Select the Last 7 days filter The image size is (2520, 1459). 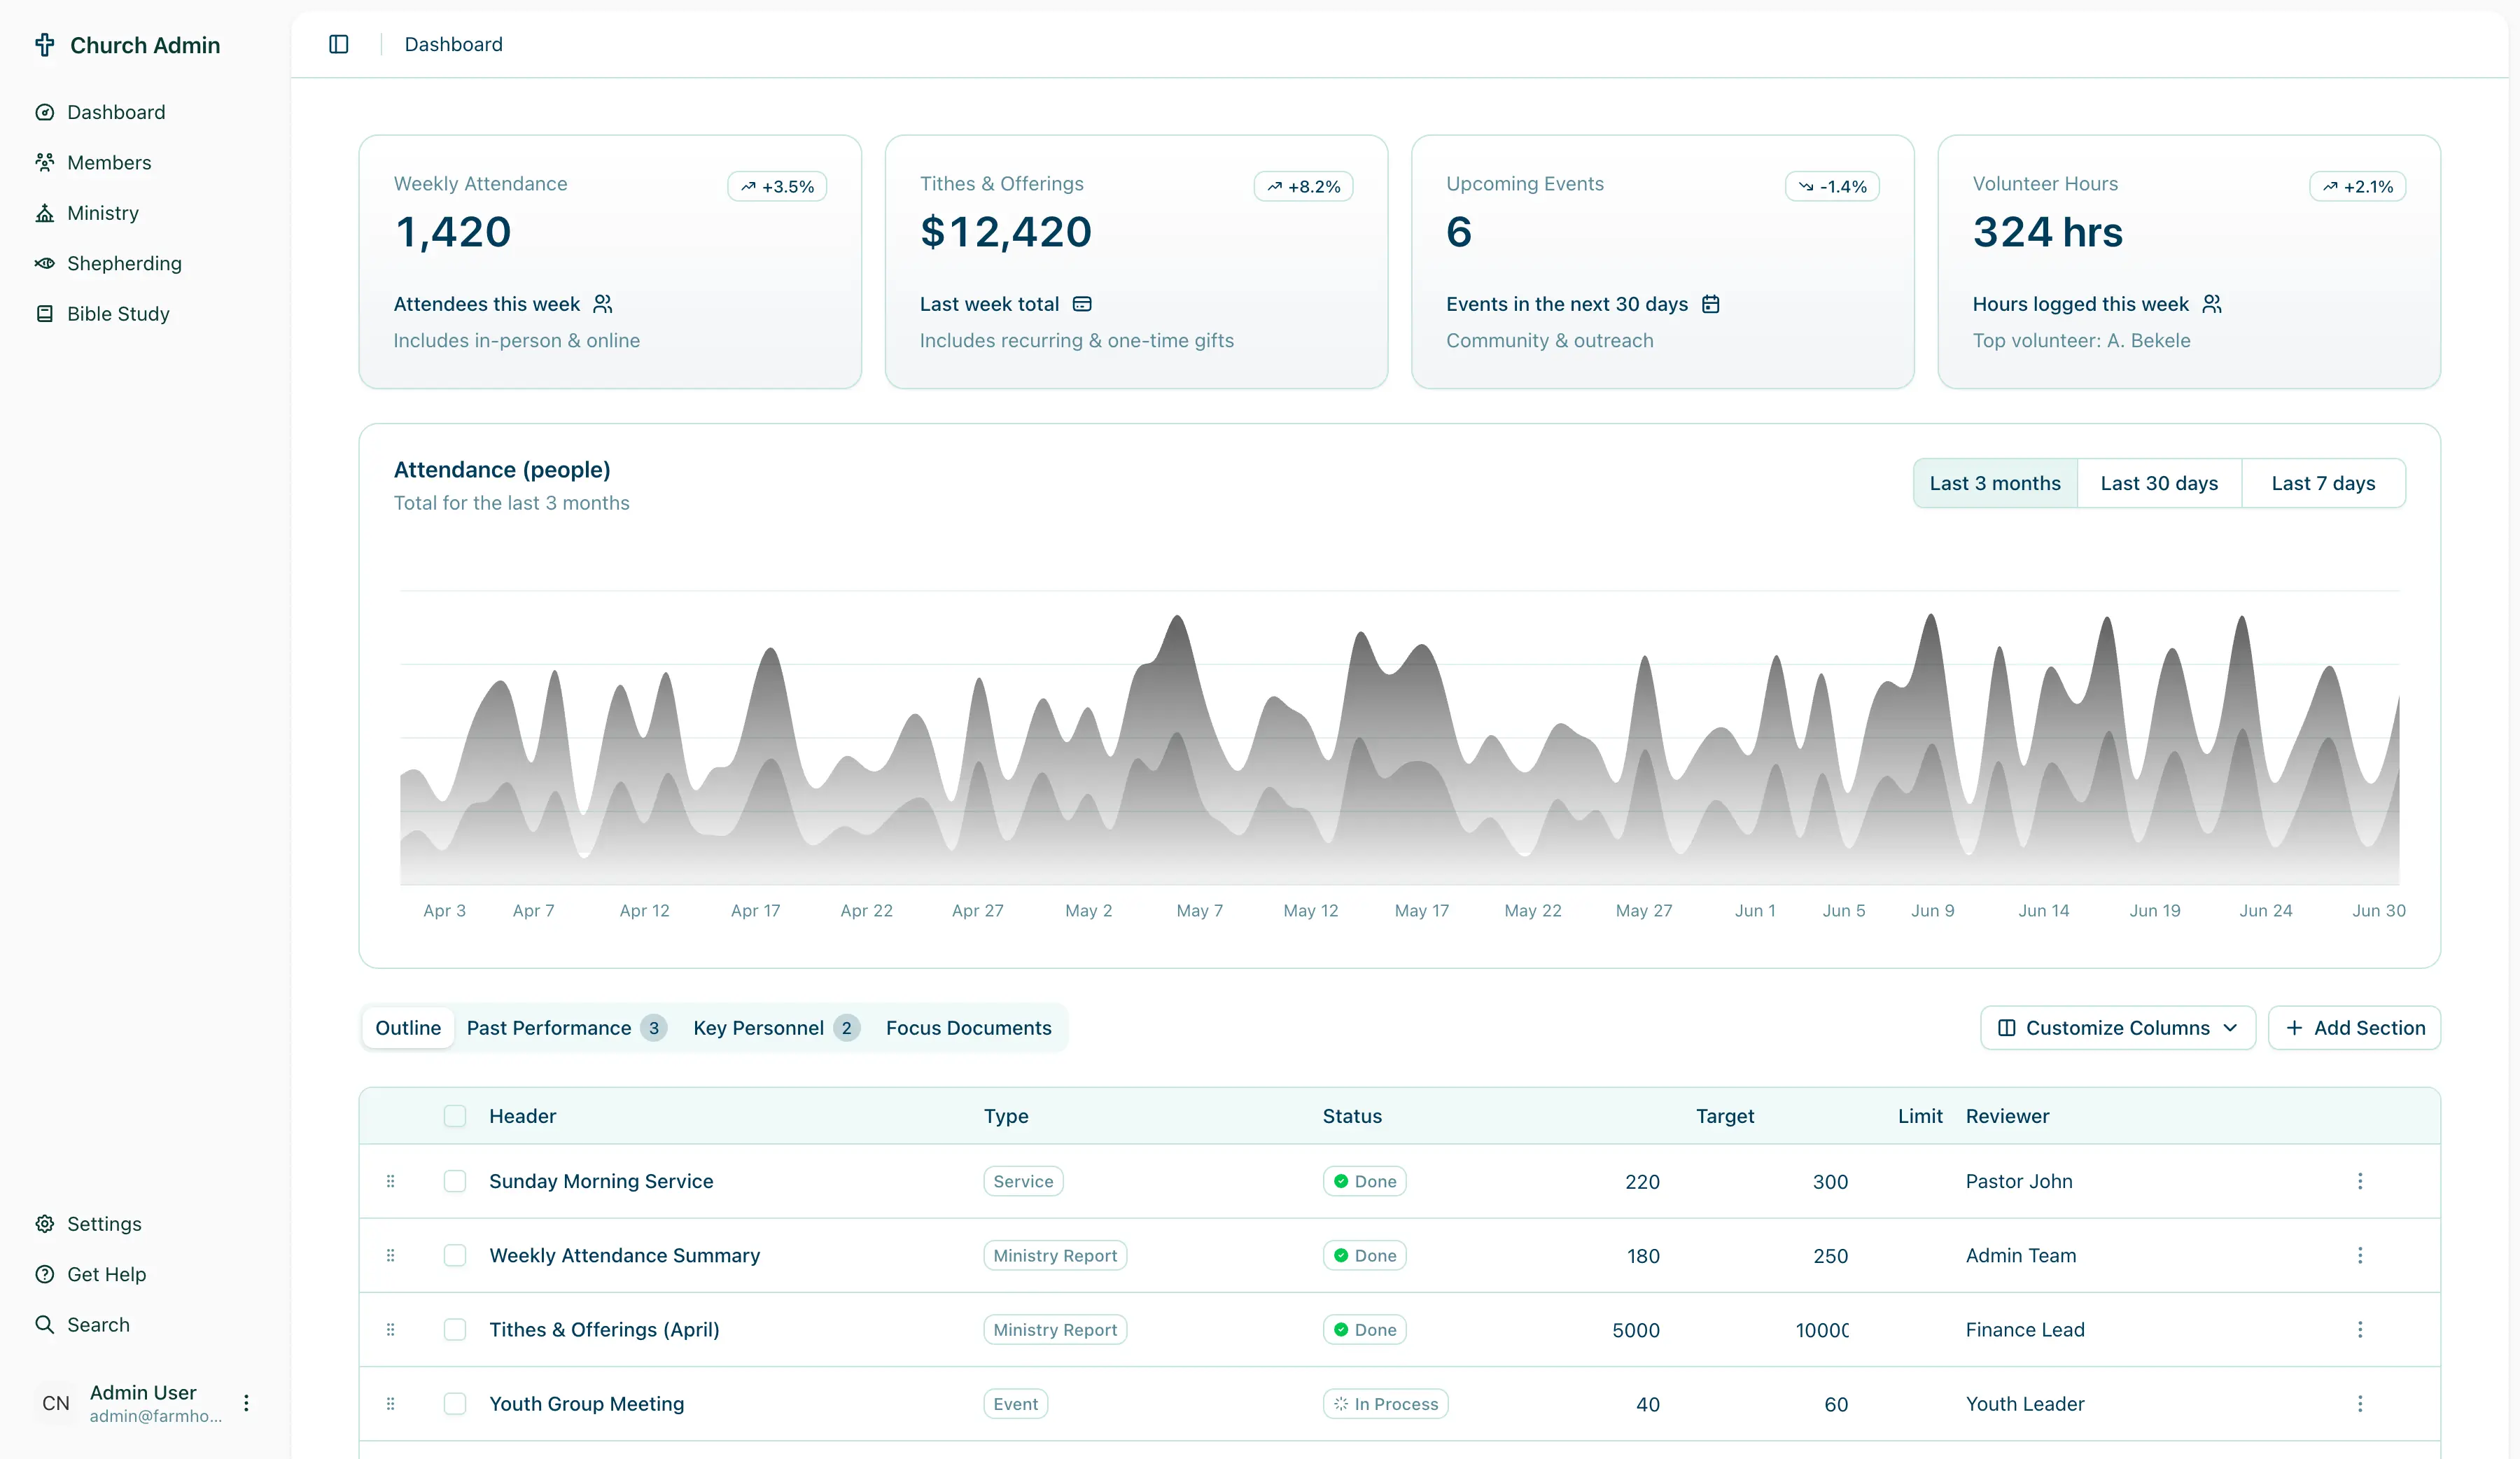(x=2323, y=482)
